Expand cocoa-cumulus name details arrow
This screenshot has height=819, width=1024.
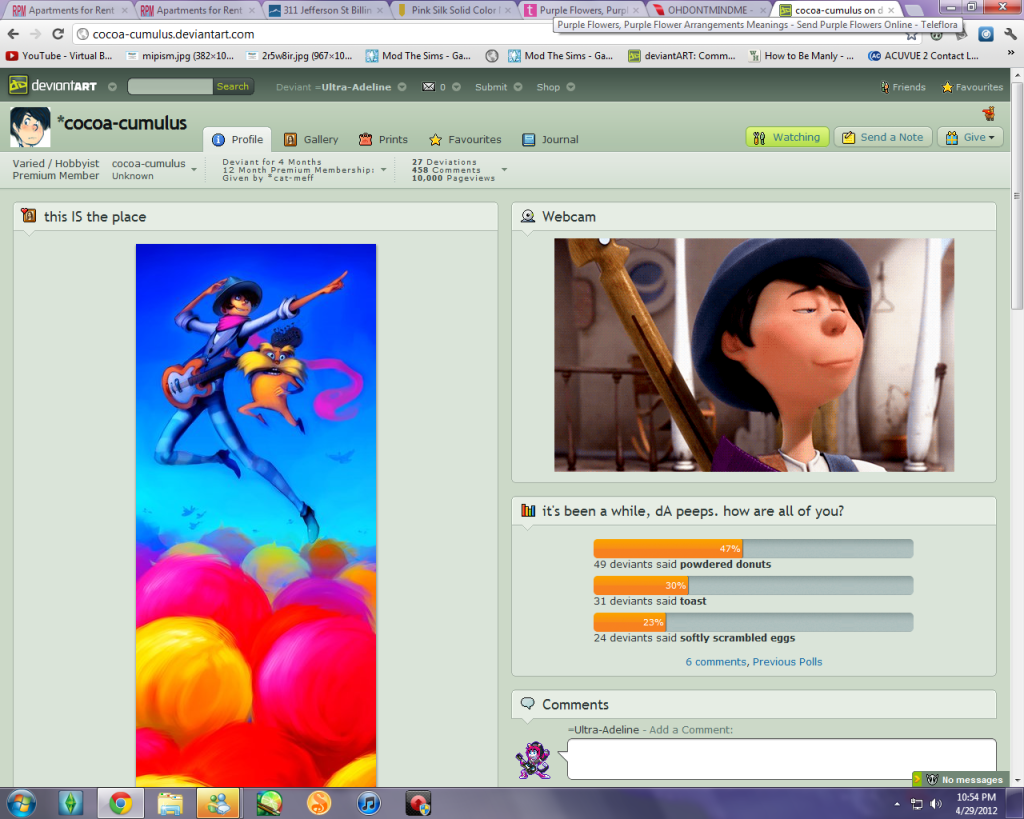point(194,170)
